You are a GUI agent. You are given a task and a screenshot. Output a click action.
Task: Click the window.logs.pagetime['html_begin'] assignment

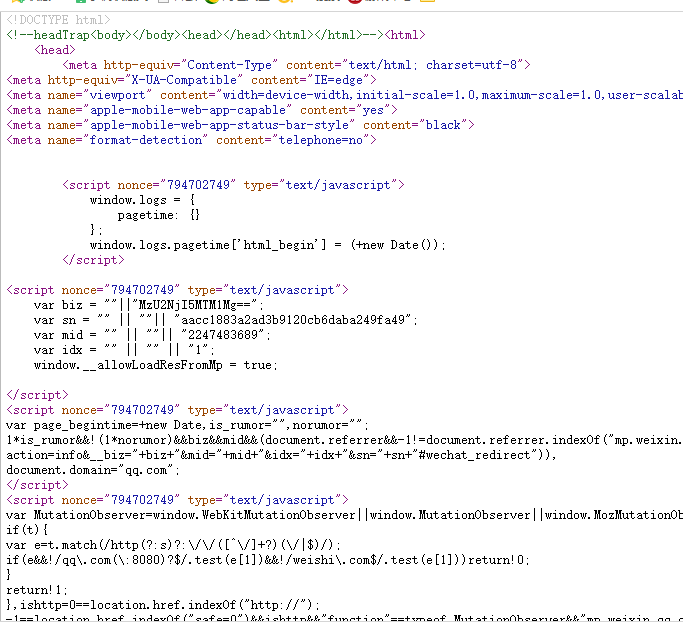[267, 245]
